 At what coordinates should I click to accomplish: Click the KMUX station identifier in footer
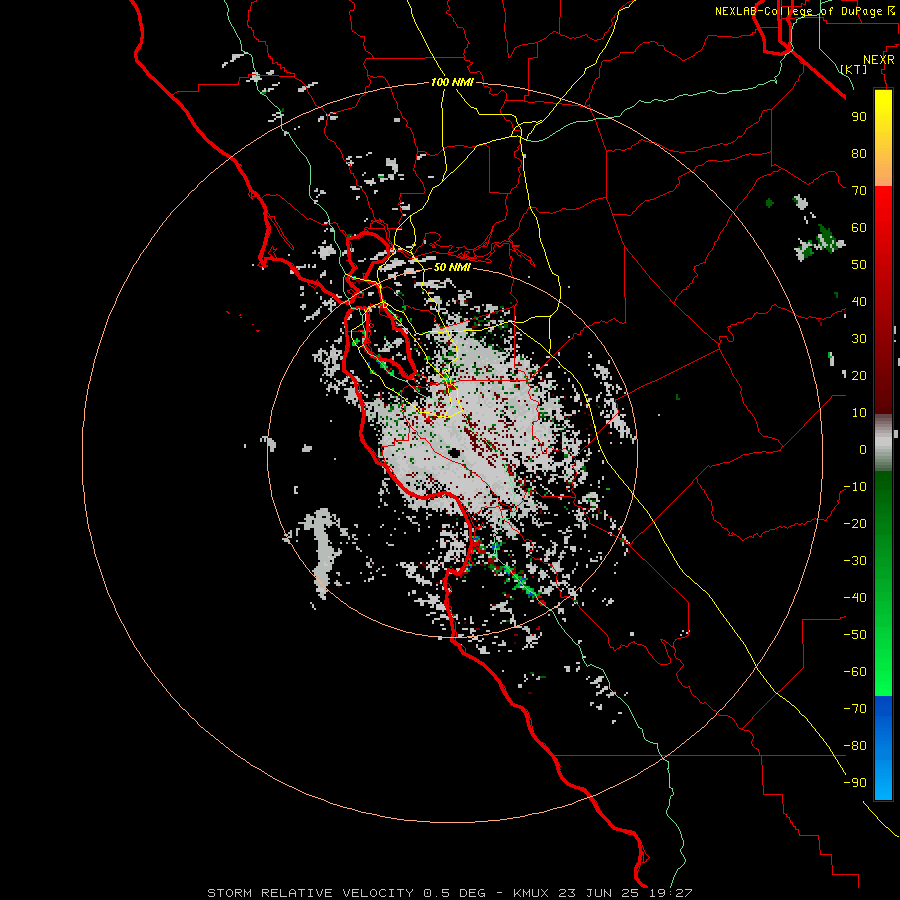coord(531,893)
